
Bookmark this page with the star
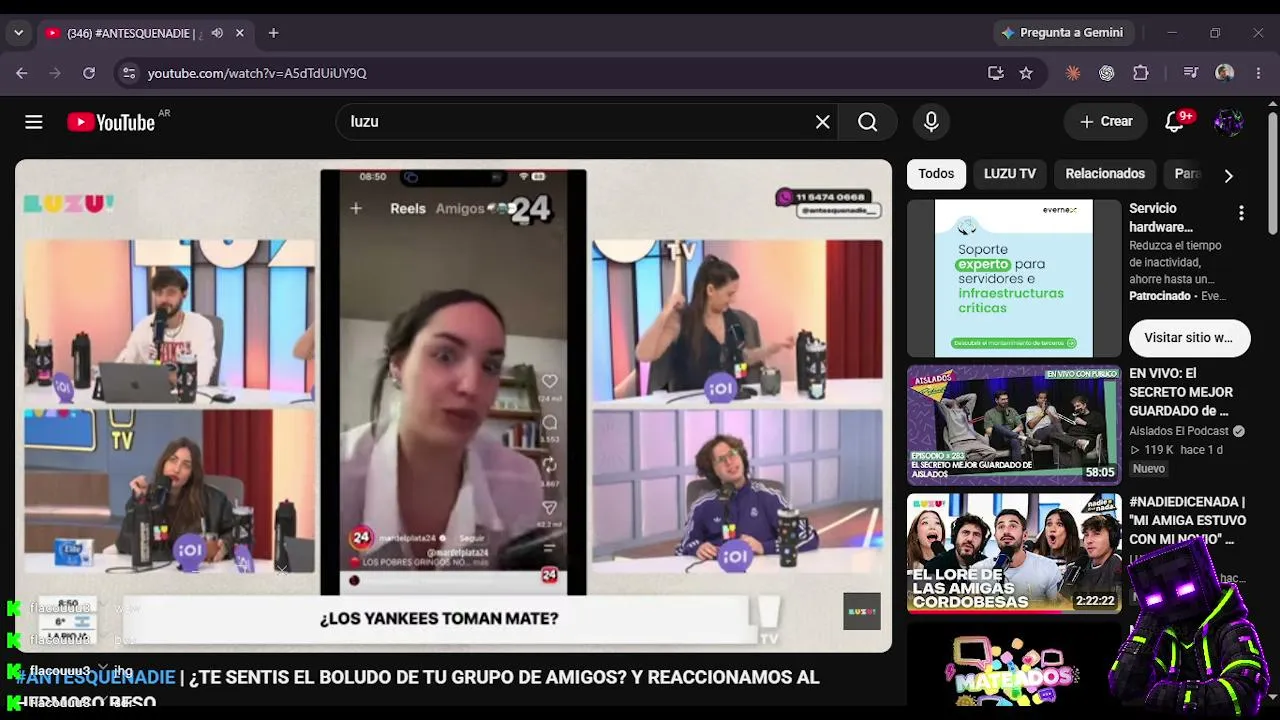(x=1026, y=73)
